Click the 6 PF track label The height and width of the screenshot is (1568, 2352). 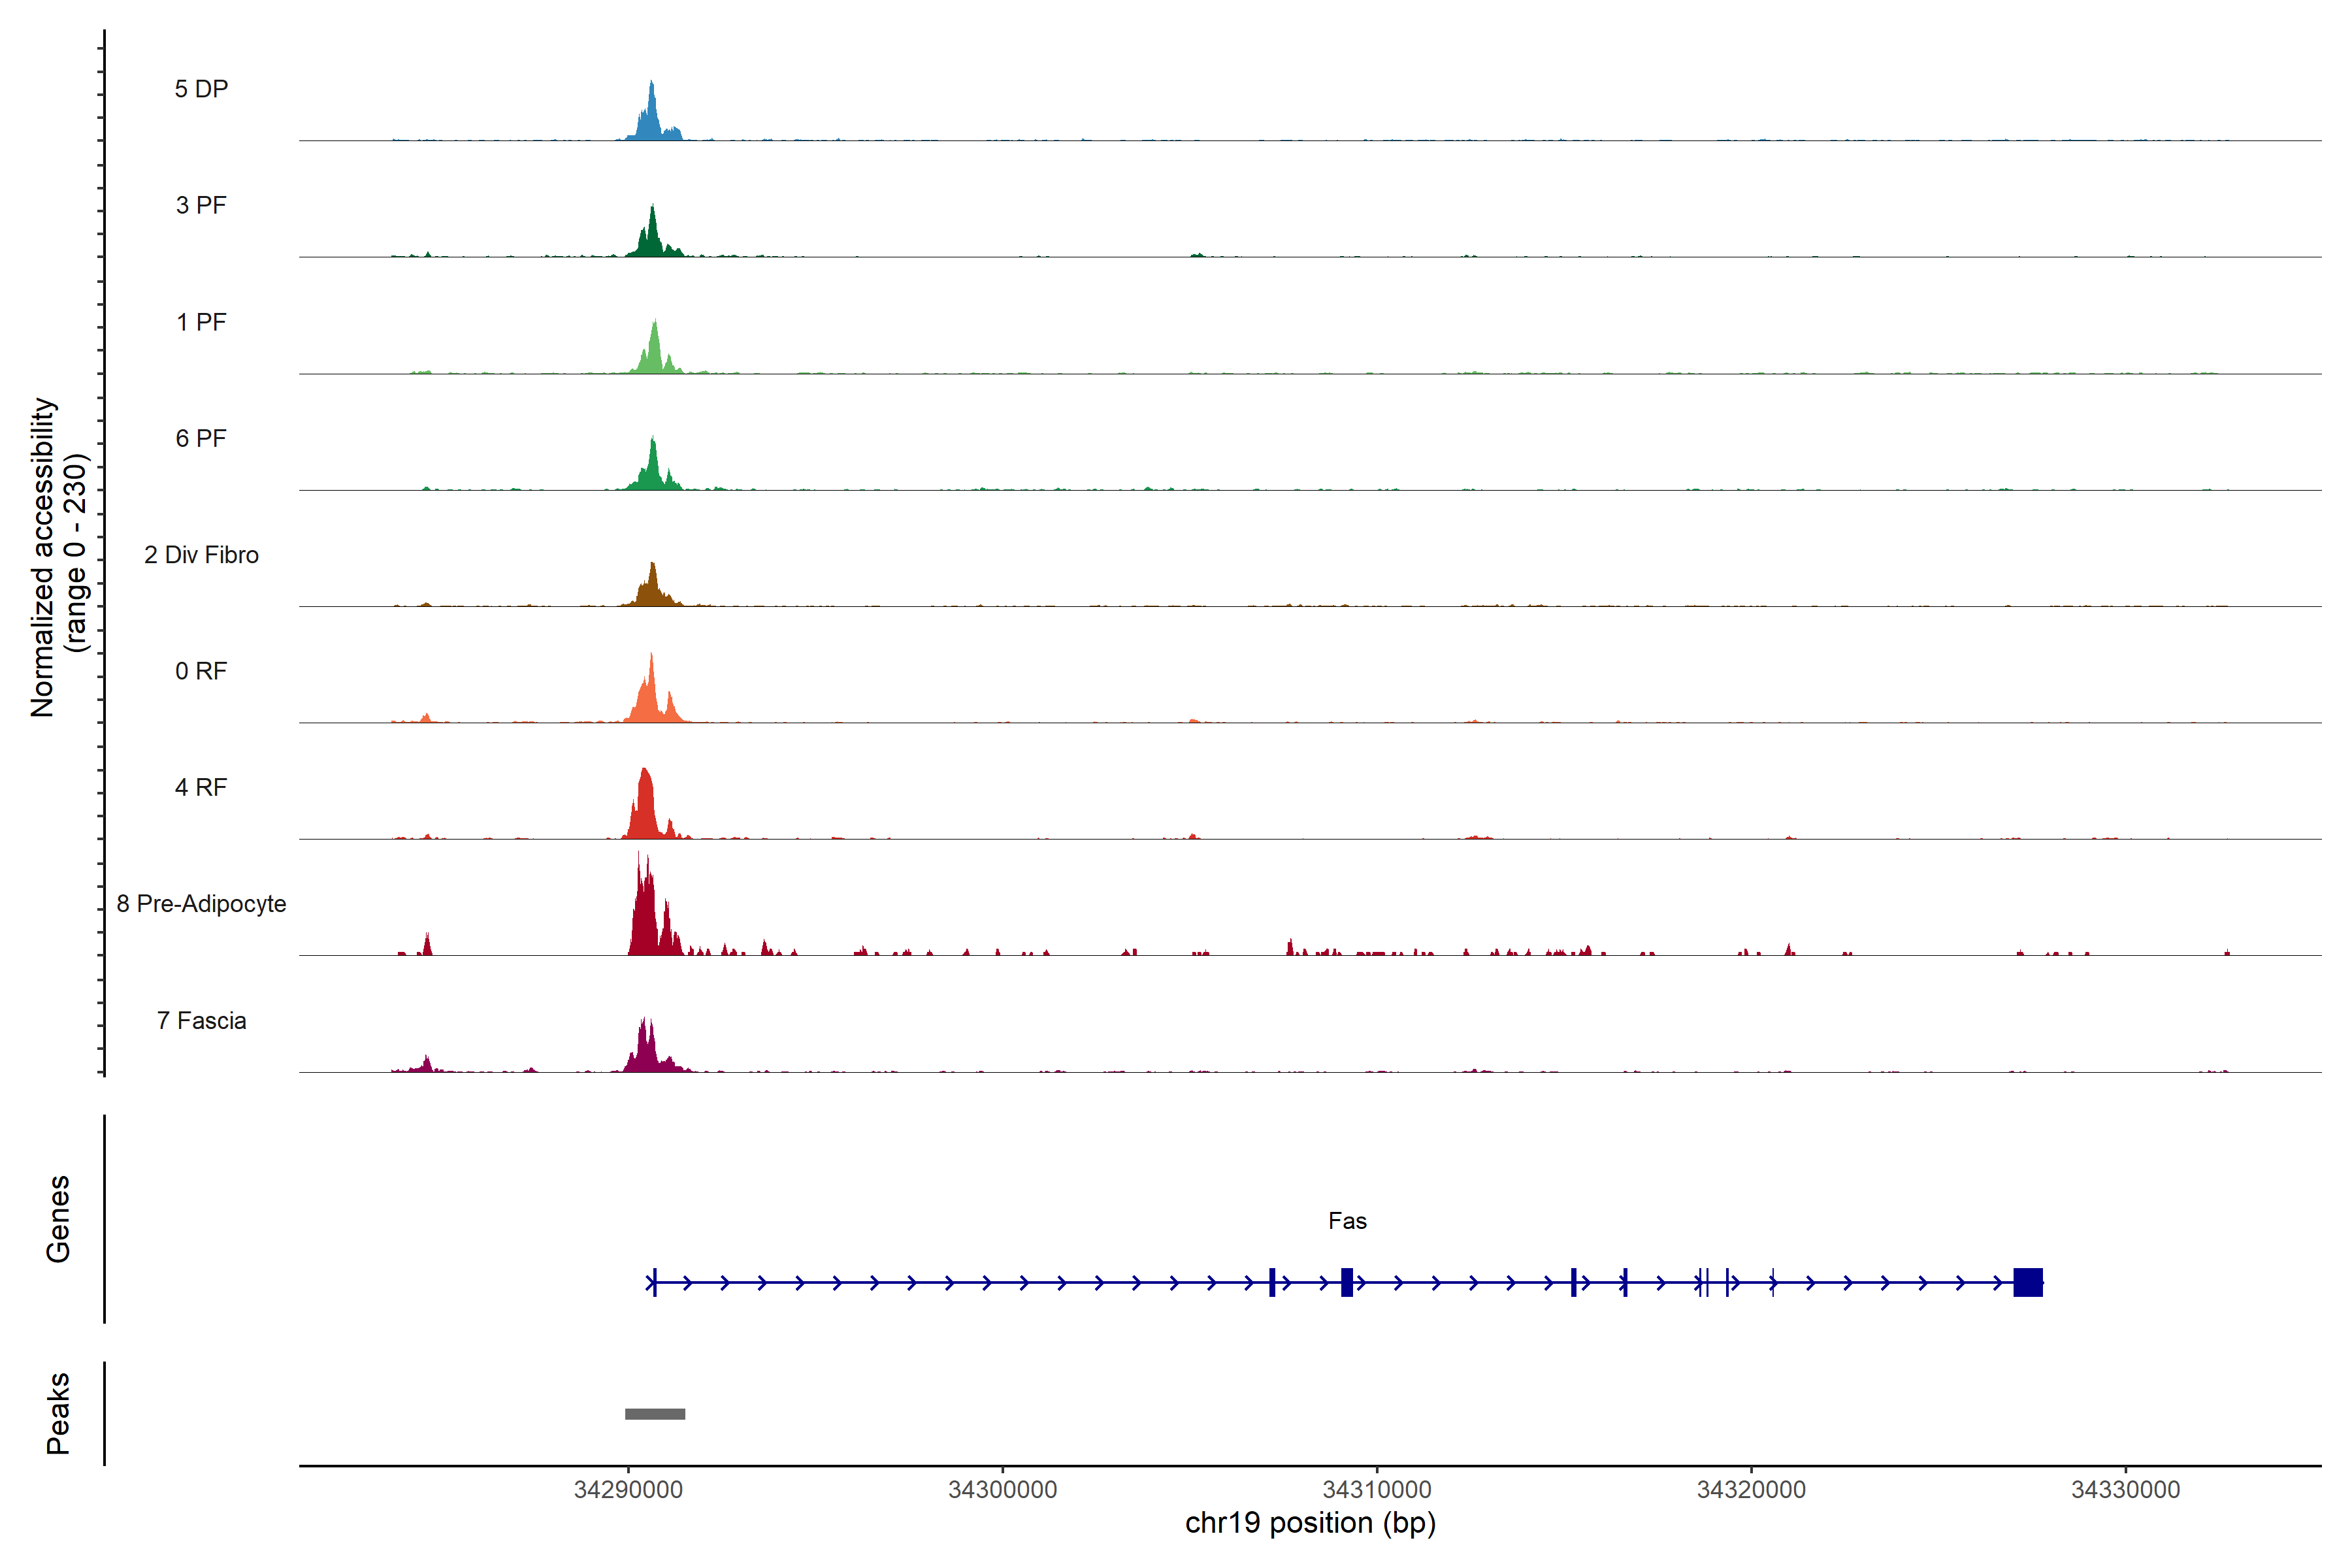pyautogui.click(x=201, y=438)
